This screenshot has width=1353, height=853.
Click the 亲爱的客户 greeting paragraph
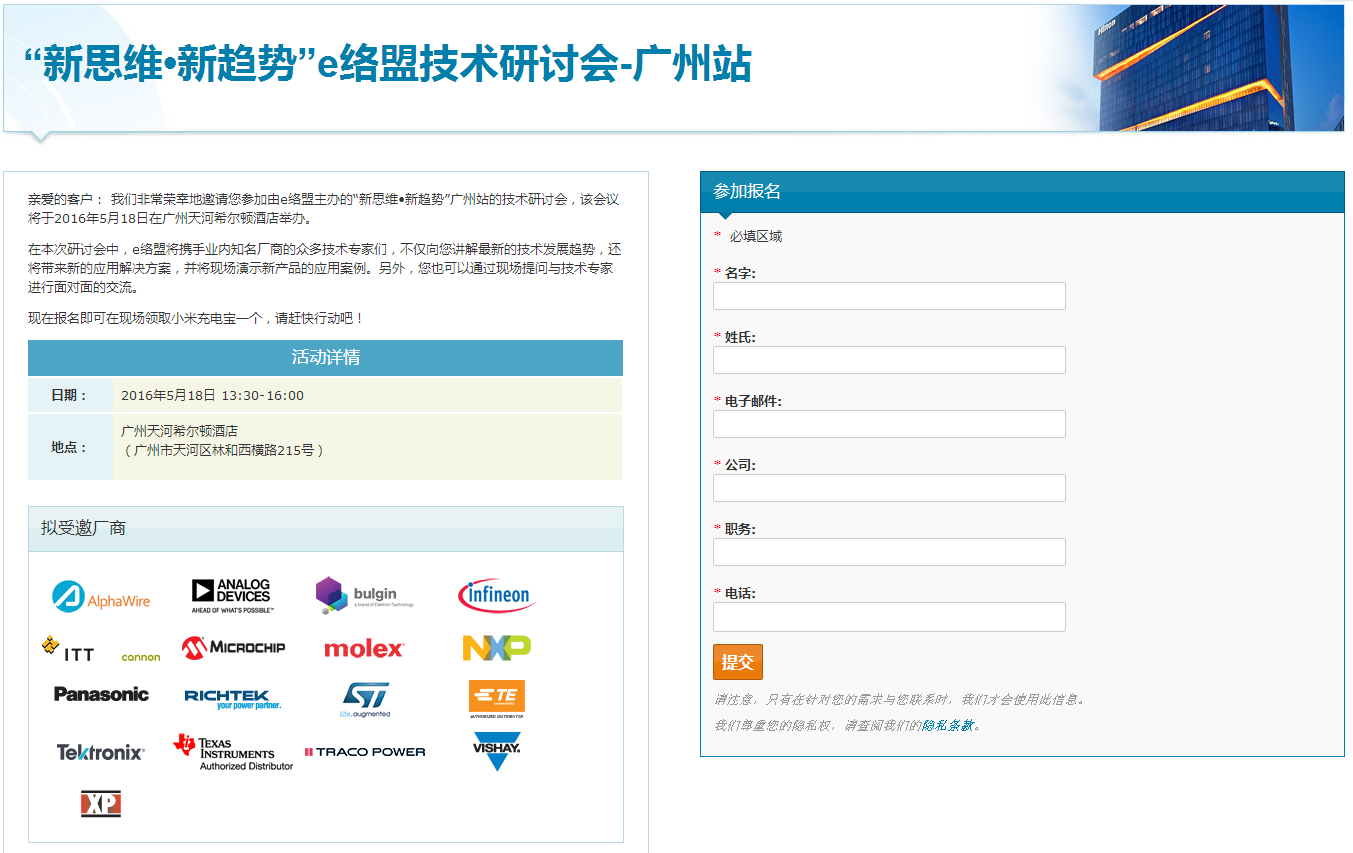click(325, 209)
